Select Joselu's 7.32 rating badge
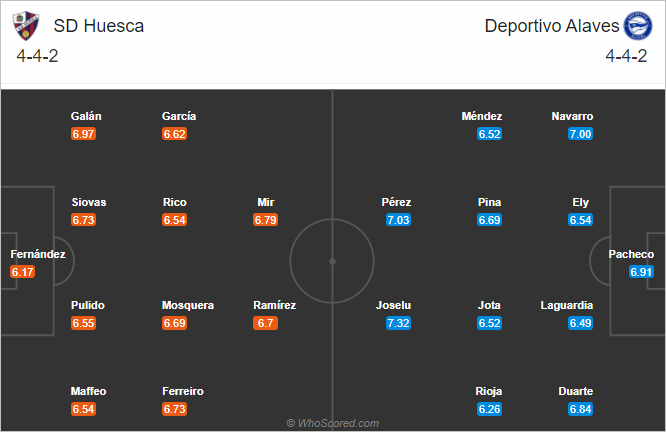Viewport: 666px width, 432px height. click(398, 323)
